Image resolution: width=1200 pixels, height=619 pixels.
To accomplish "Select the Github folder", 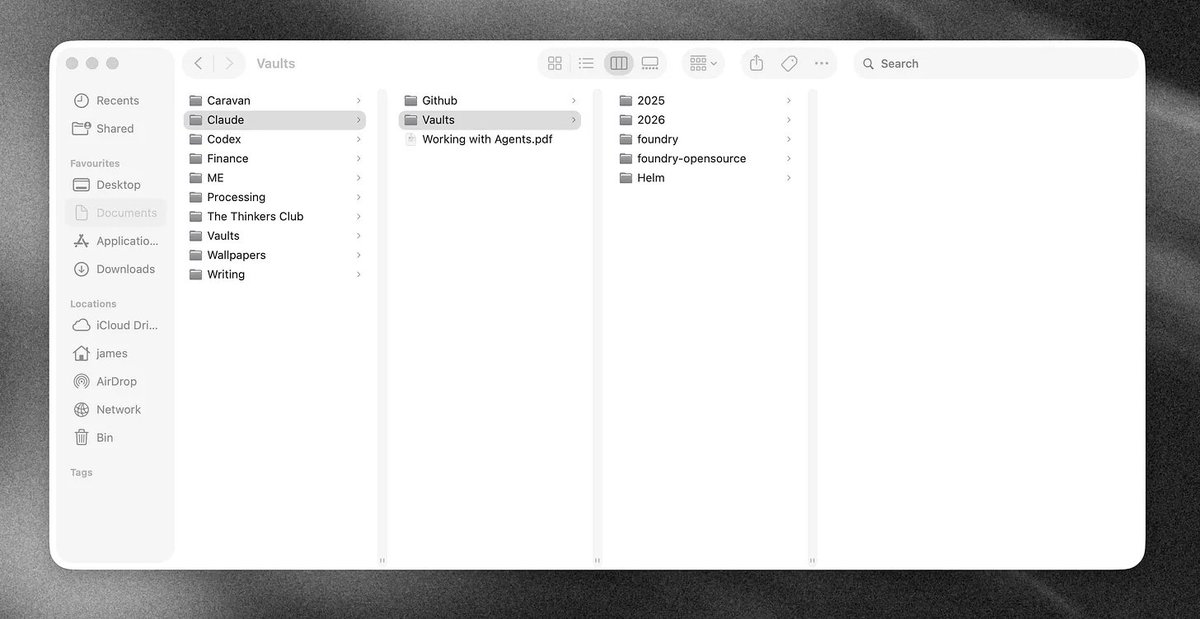I will click(490, 101).
